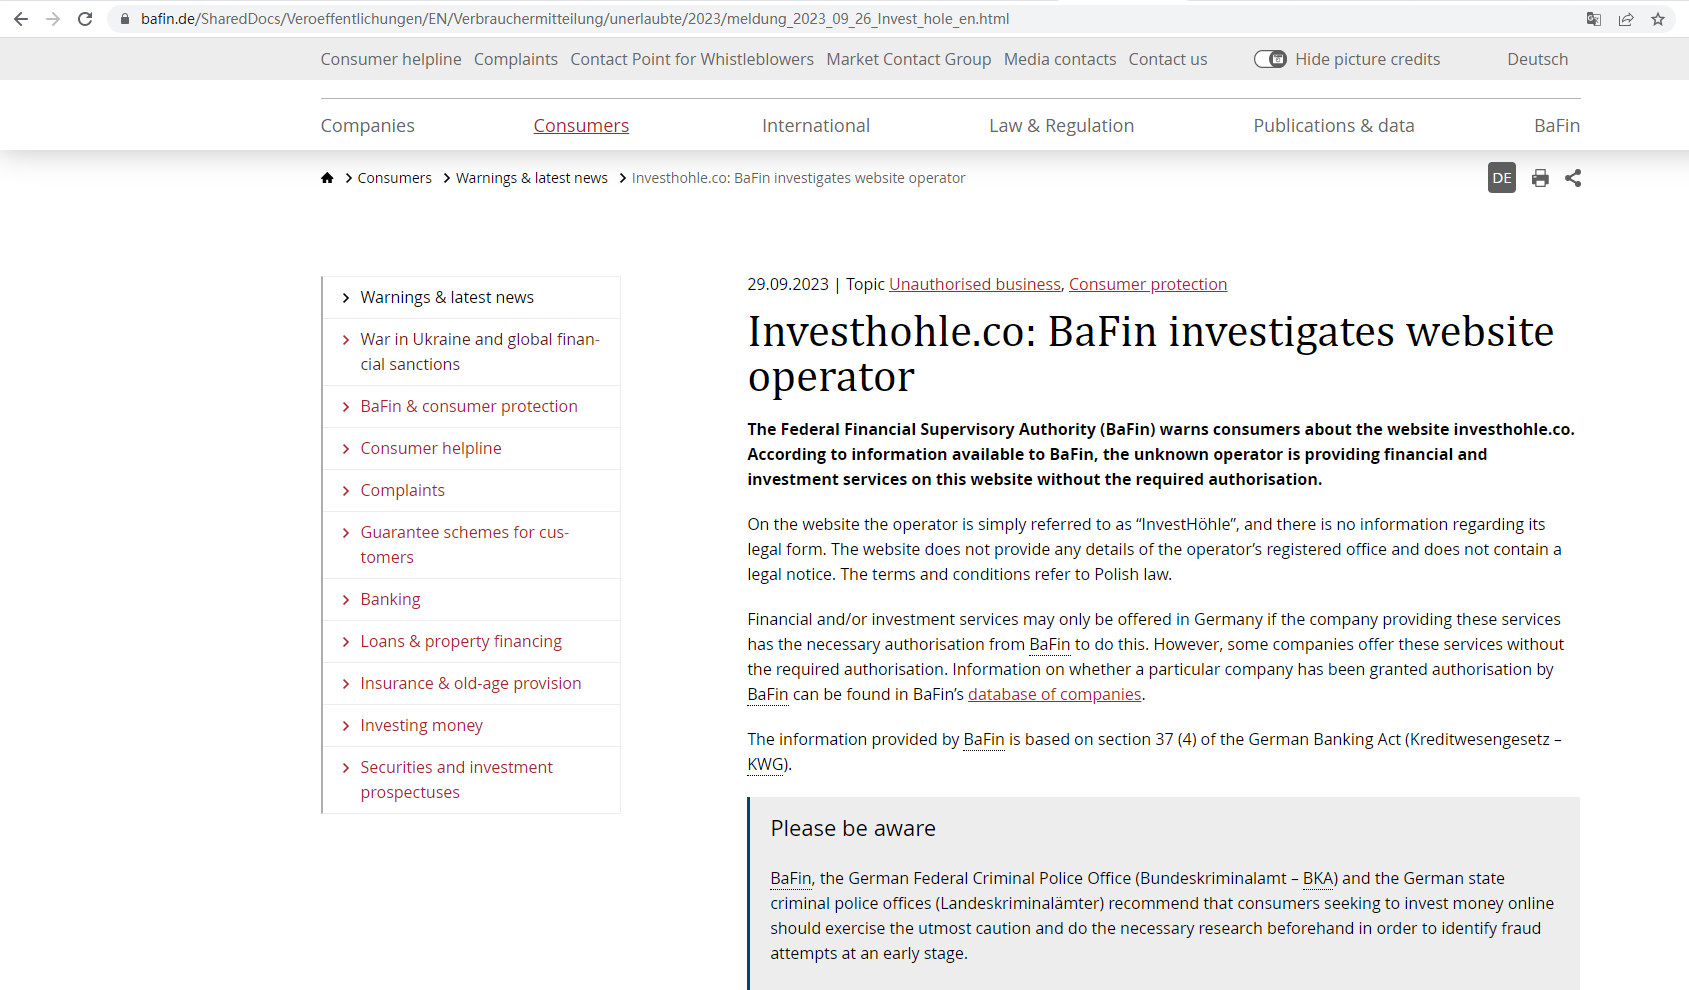Open the Law & Regulation main menu
The width and height of the screenshot is (1689, 990).
click(x=1061, y=125)
